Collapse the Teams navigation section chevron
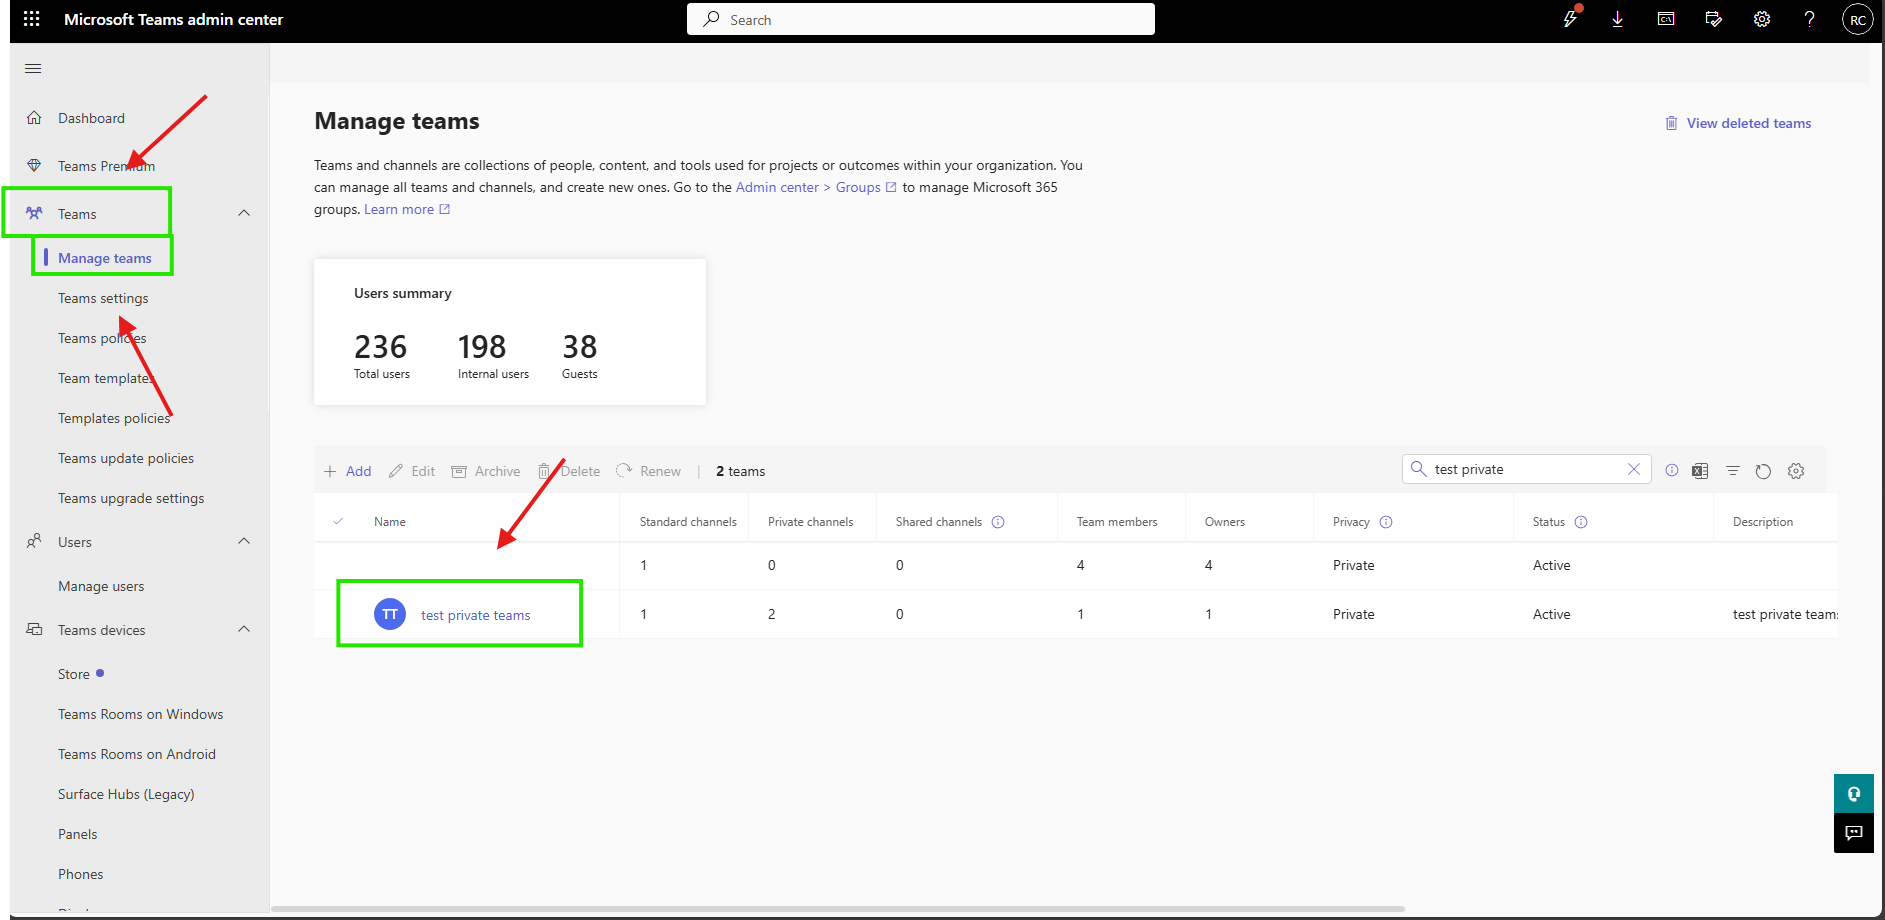 coord(244,213)
